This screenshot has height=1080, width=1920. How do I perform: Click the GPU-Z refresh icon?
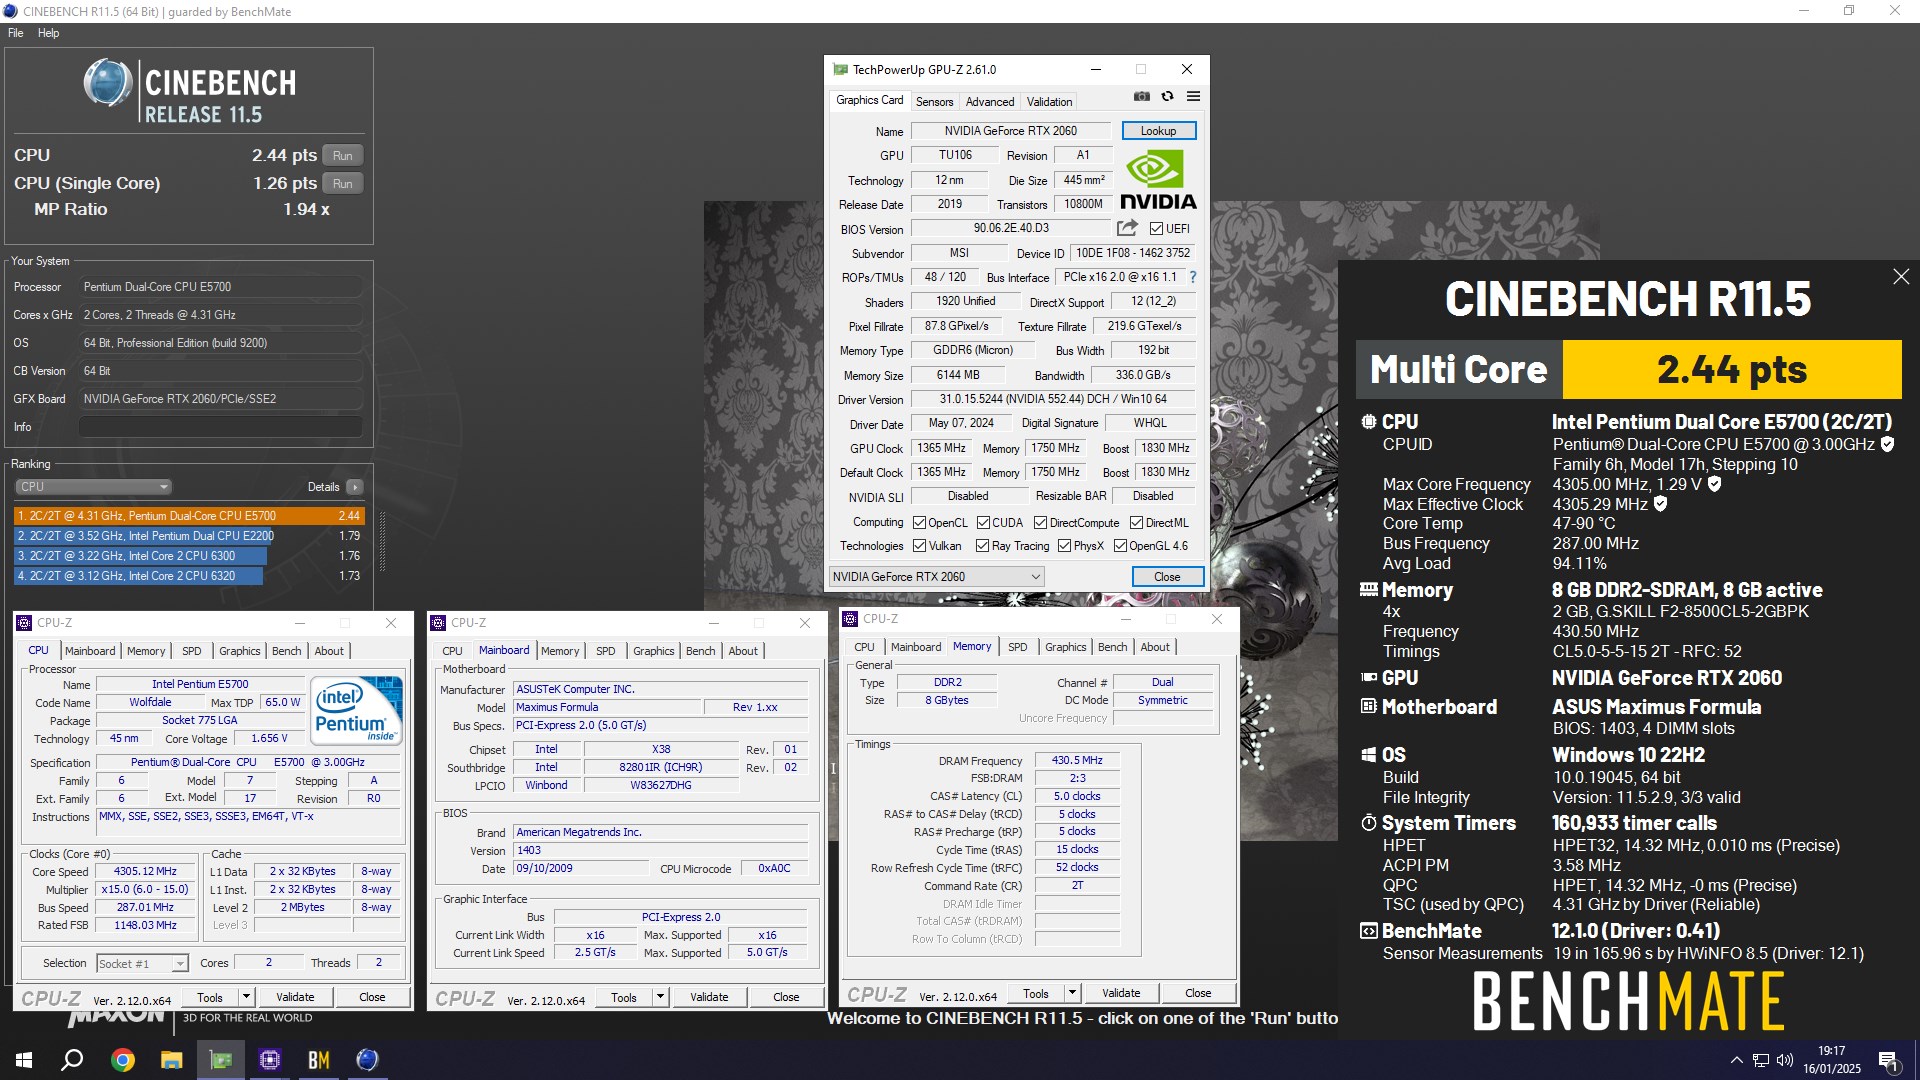1167,97
